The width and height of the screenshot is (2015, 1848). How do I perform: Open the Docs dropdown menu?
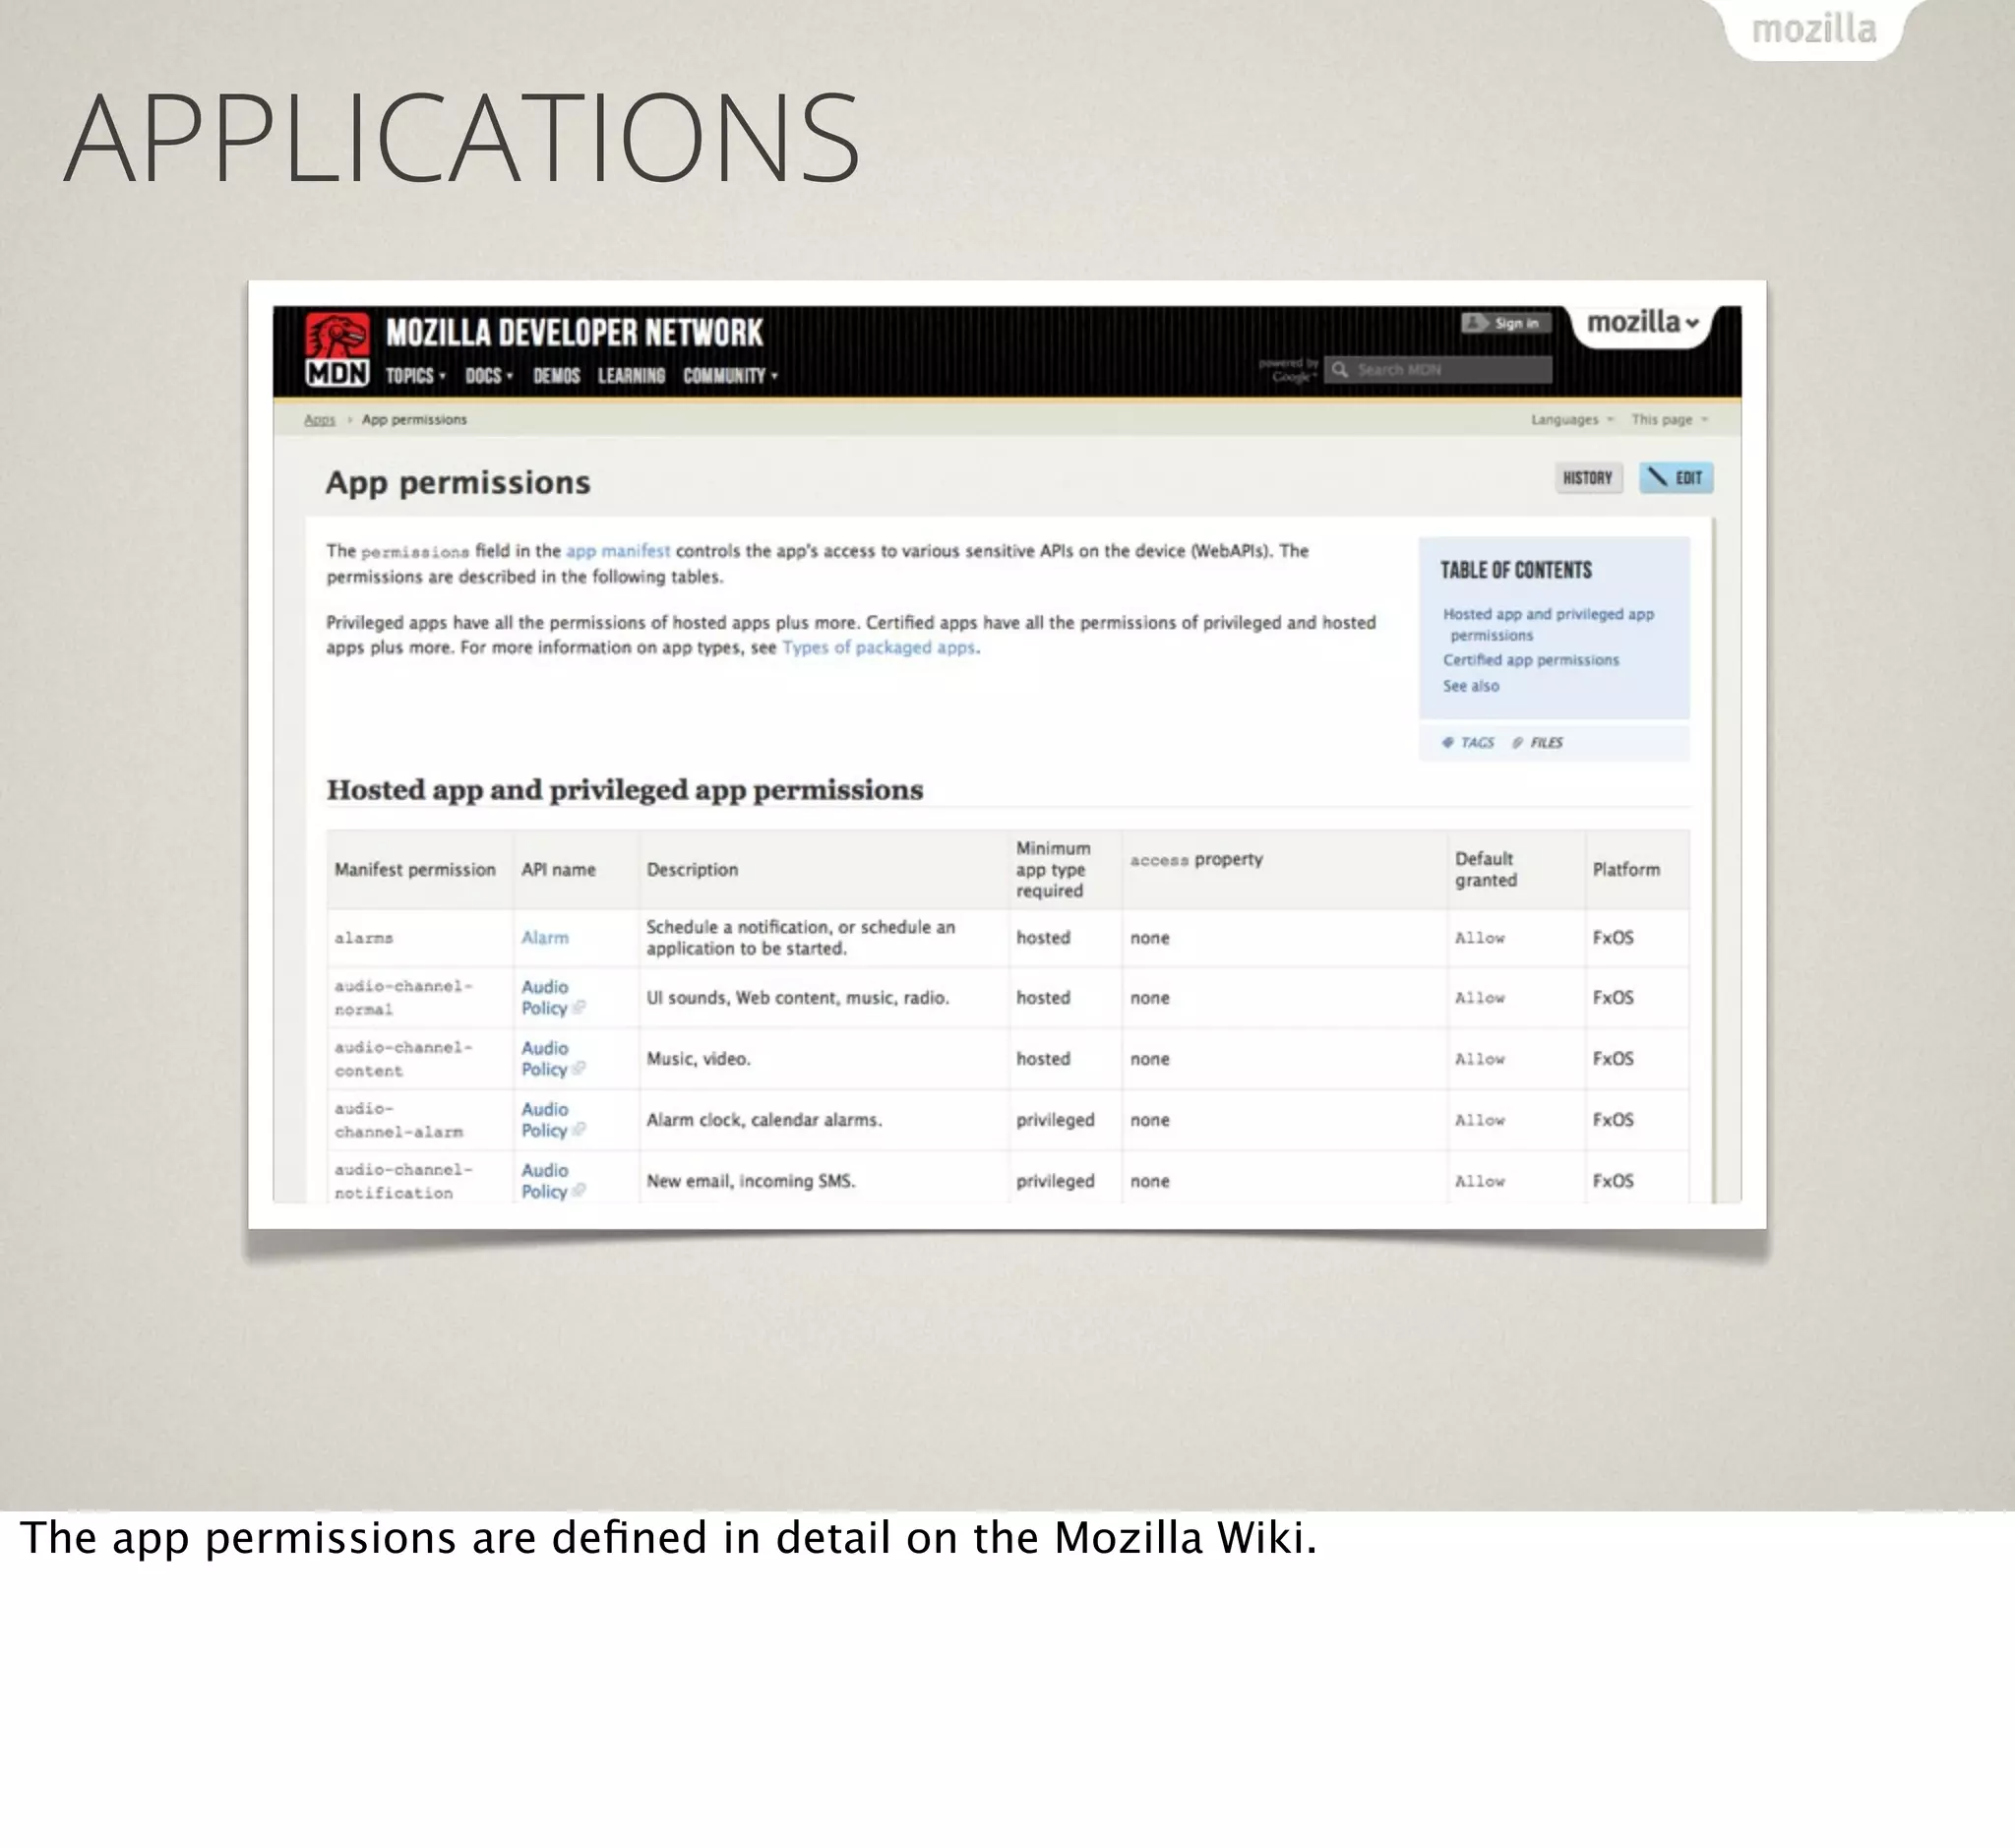[x=489, y=375]
